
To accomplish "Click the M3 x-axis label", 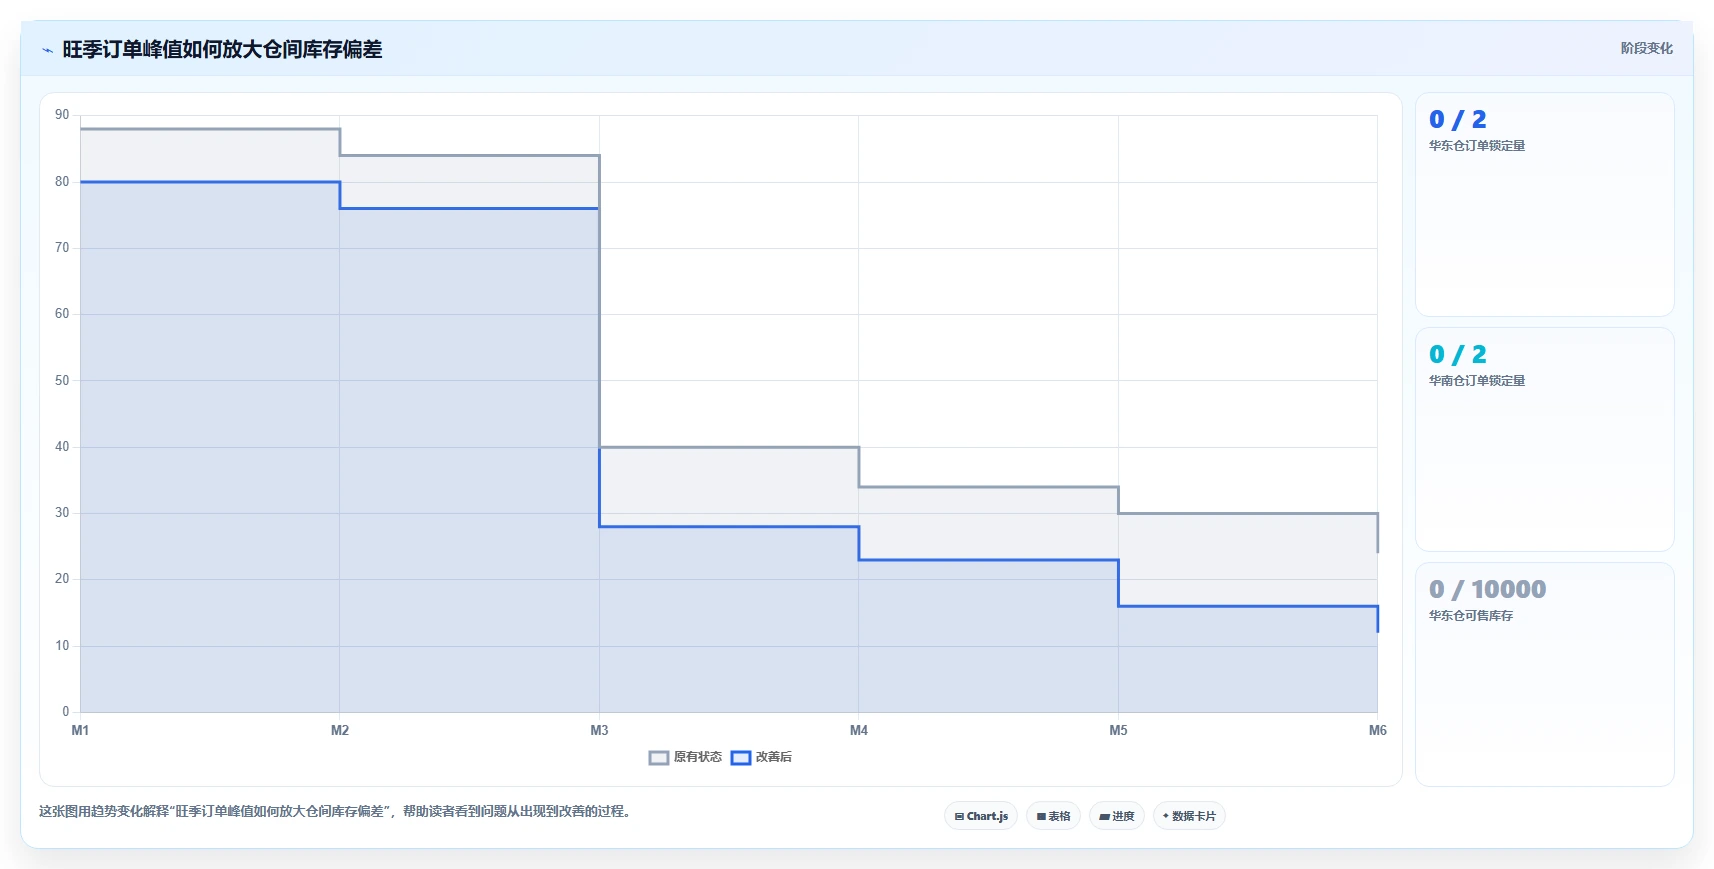I will point(599,730).
